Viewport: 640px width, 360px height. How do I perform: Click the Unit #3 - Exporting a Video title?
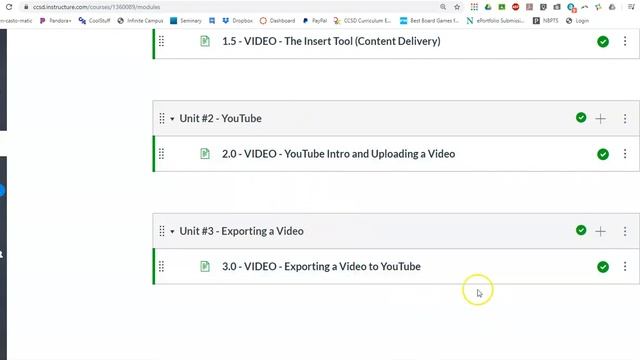point(241,231)
